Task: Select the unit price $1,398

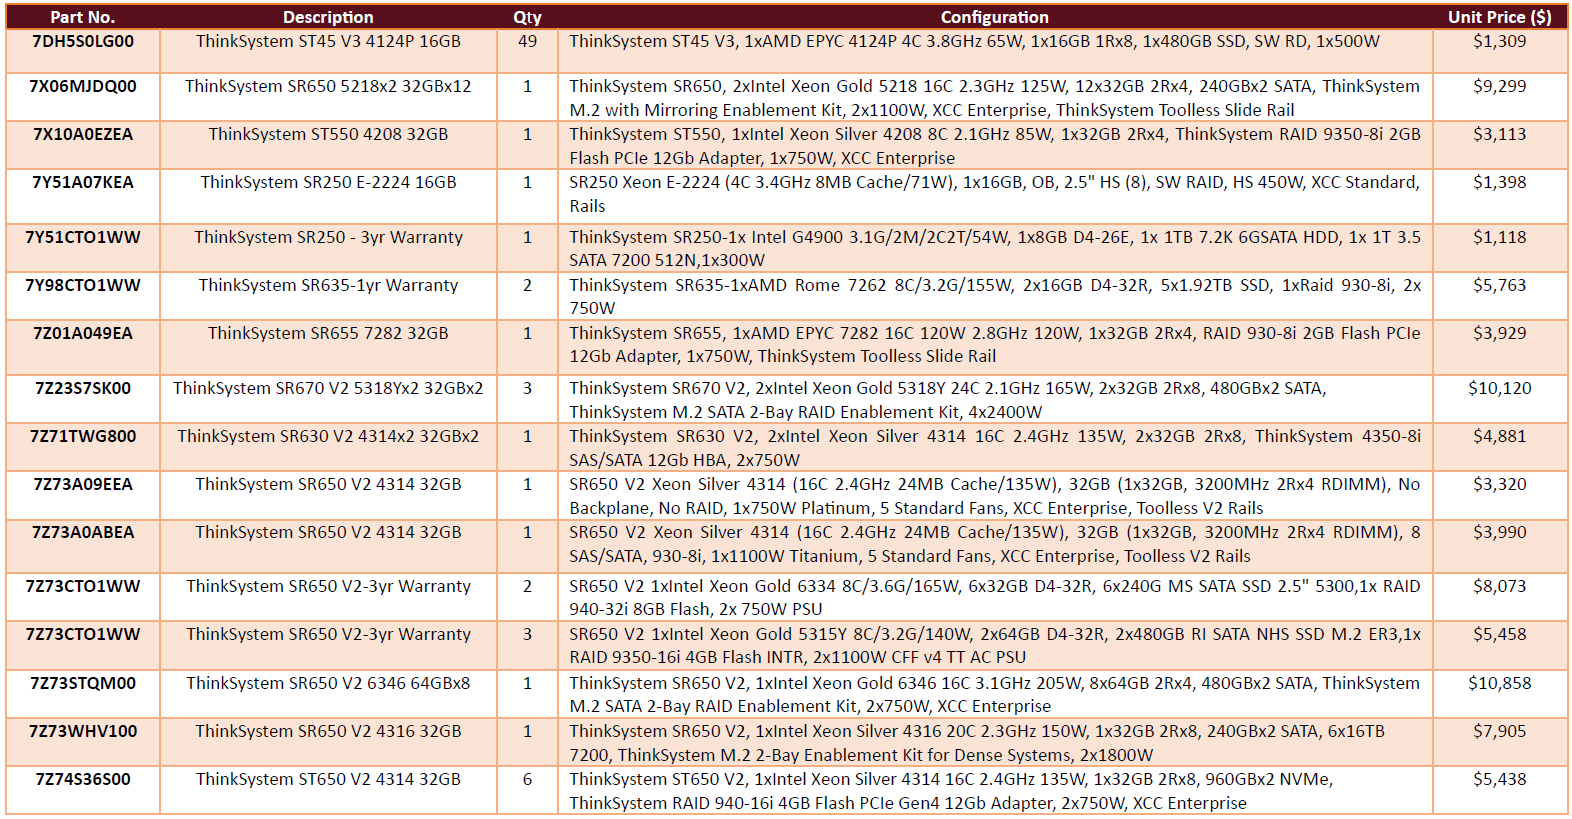Action: click(1500, 182)
